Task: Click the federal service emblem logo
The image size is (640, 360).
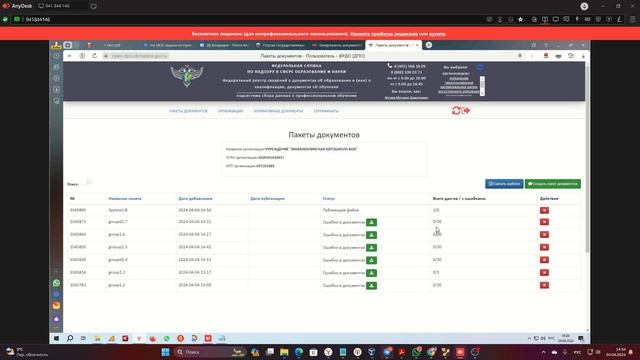Action: point(187,76)
